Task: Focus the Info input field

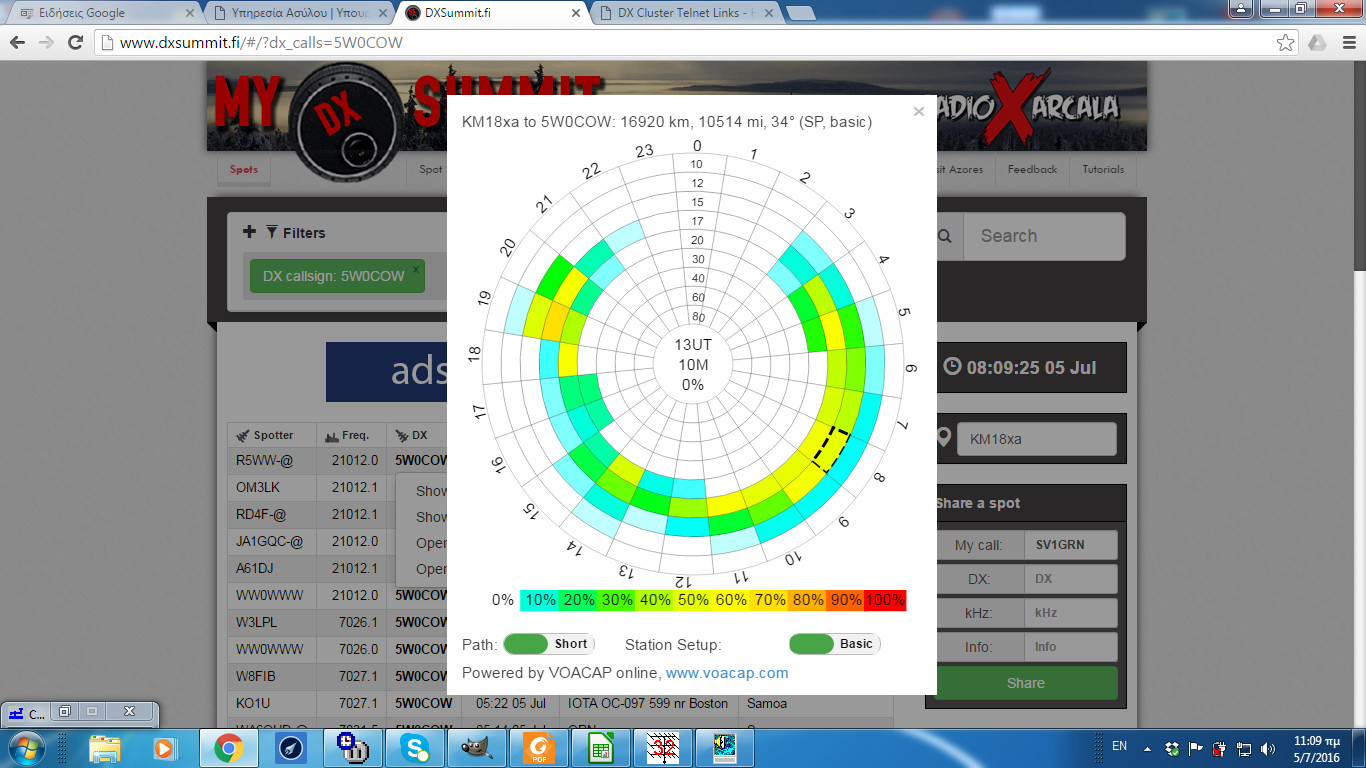Action: coord(1071,647)
